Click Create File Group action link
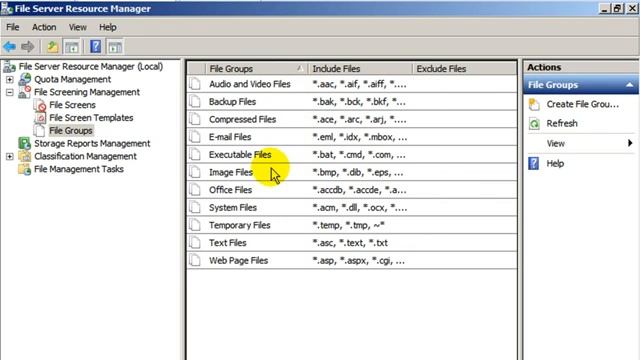 pos(582,104)
